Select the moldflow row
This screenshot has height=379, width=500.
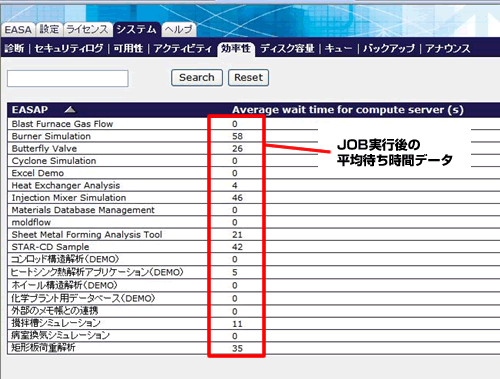click(x=253, y=222)
